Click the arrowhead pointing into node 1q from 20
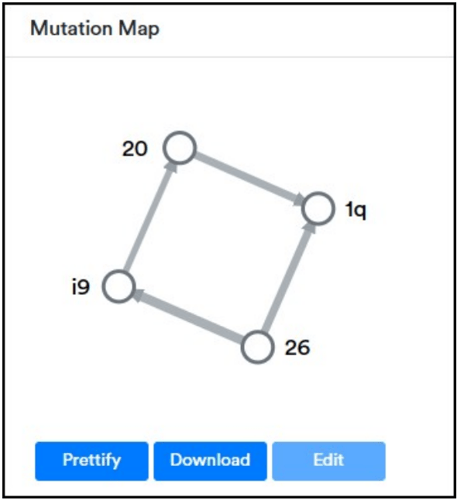This screenshot has height=500, width=457. pos(298,199)
